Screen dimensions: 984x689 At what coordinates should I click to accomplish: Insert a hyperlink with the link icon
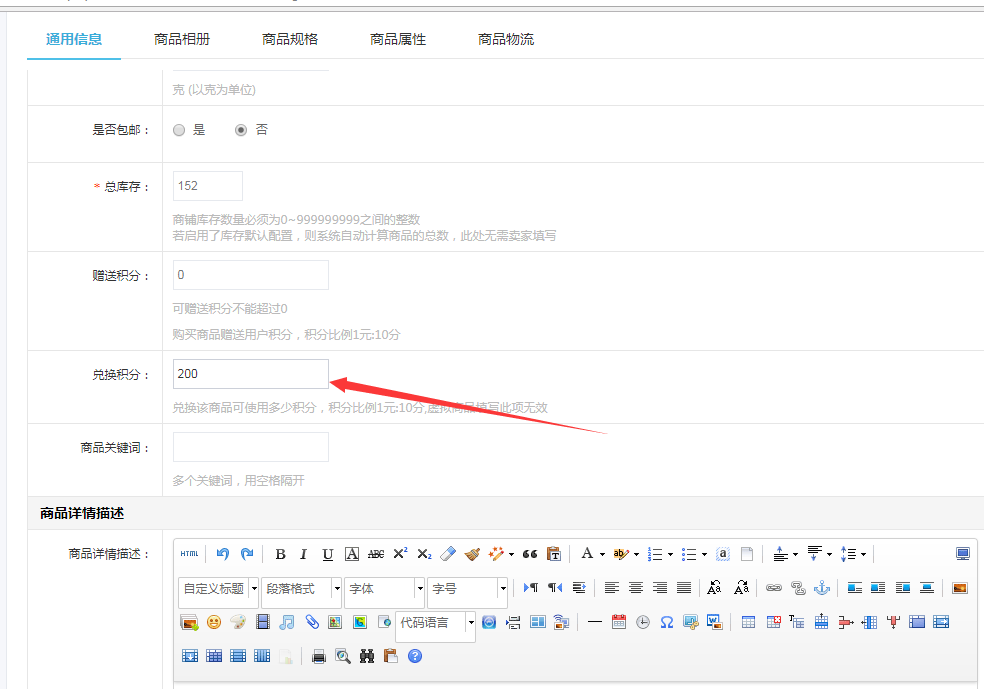(773, 588)
